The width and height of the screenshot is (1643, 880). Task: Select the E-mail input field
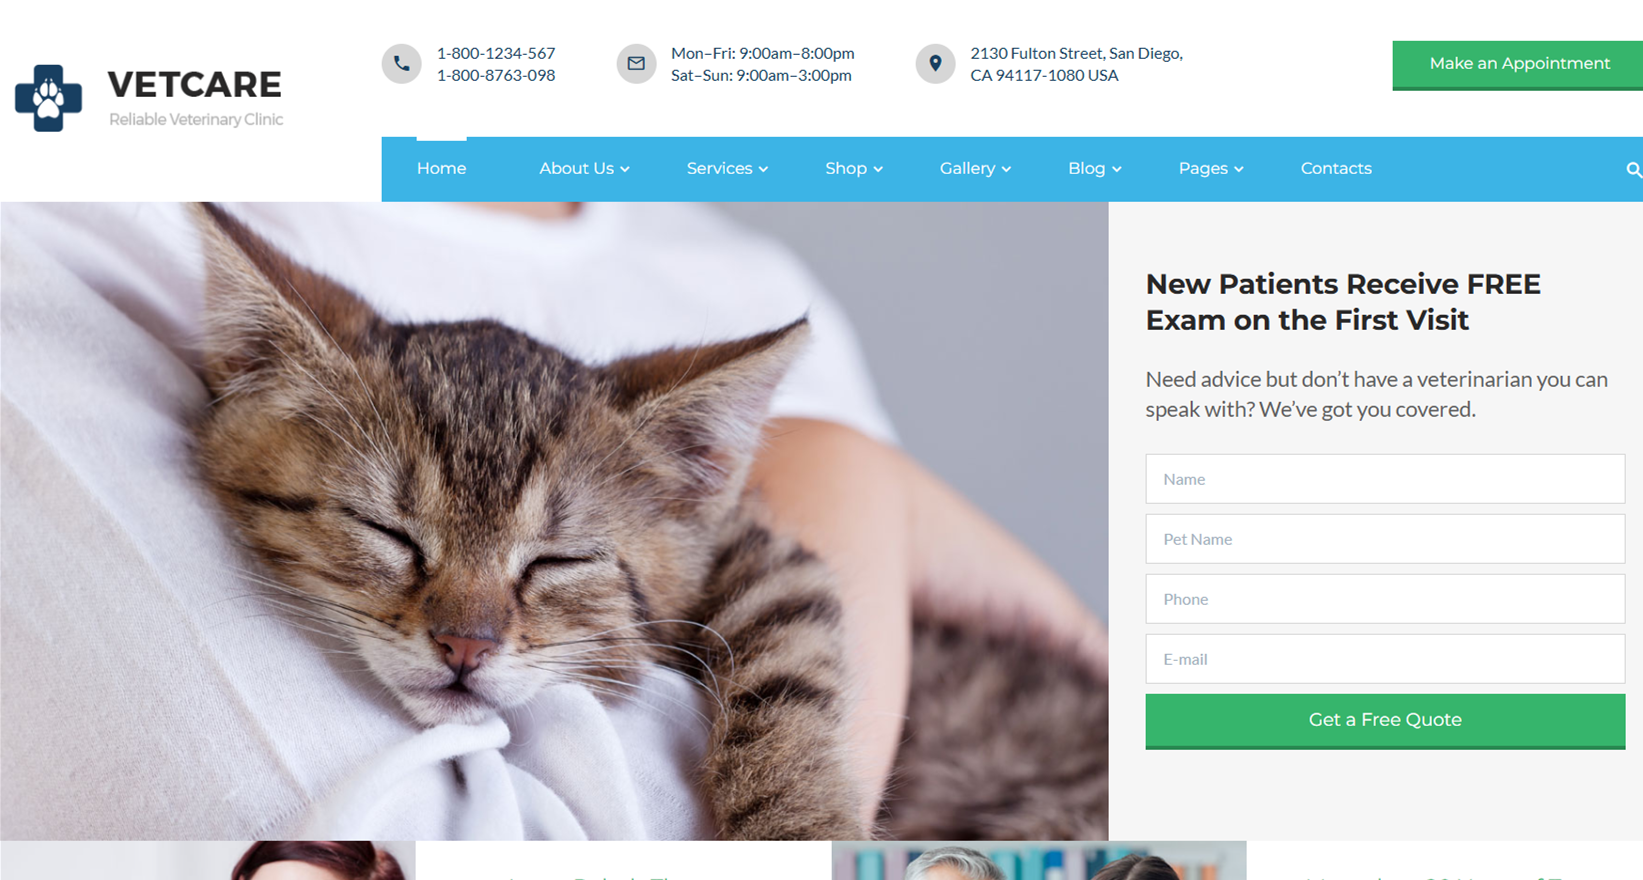pyautogui.click(x=1385, y=659)
